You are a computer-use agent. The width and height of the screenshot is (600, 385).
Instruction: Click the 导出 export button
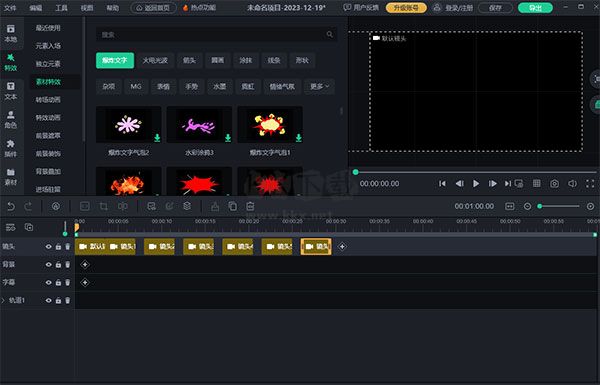coord(535,8)
